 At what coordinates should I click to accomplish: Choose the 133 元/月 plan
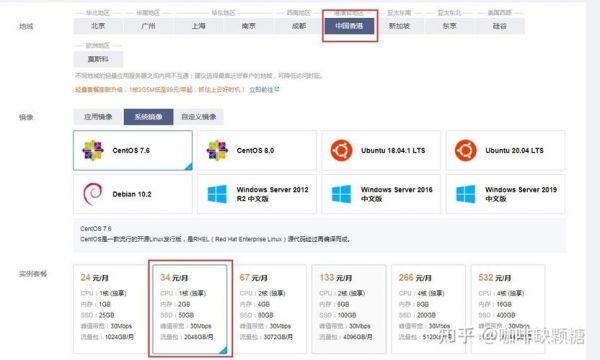pyautogui.click(x=349, y=309)
